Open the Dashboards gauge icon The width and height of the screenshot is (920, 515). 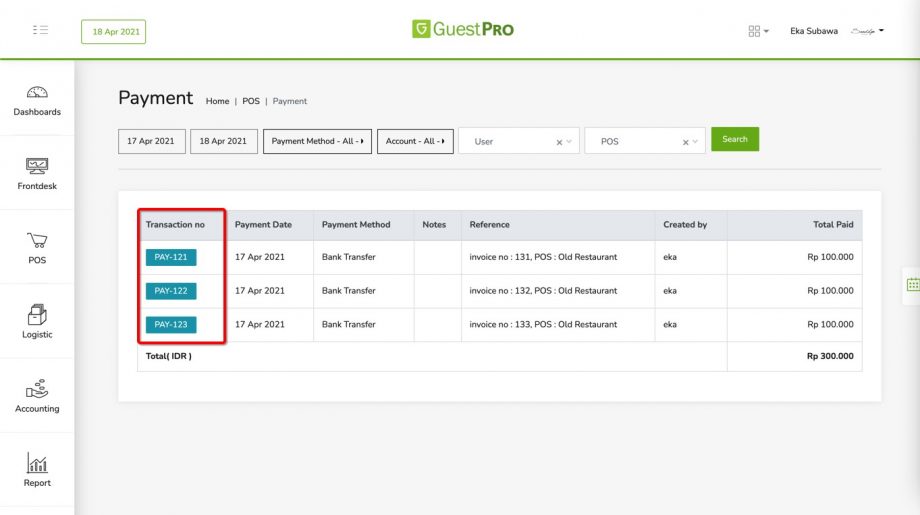pos(37,92)
